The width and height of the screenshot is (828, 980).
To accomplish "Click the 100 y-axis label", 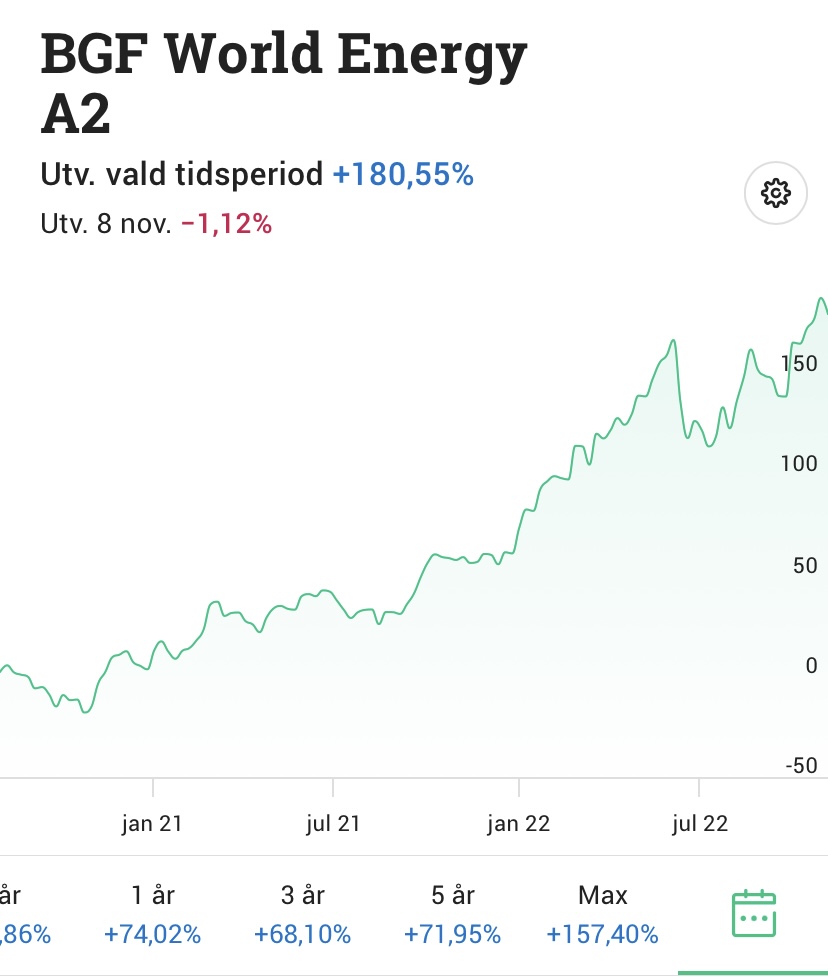I will [799, 464].
